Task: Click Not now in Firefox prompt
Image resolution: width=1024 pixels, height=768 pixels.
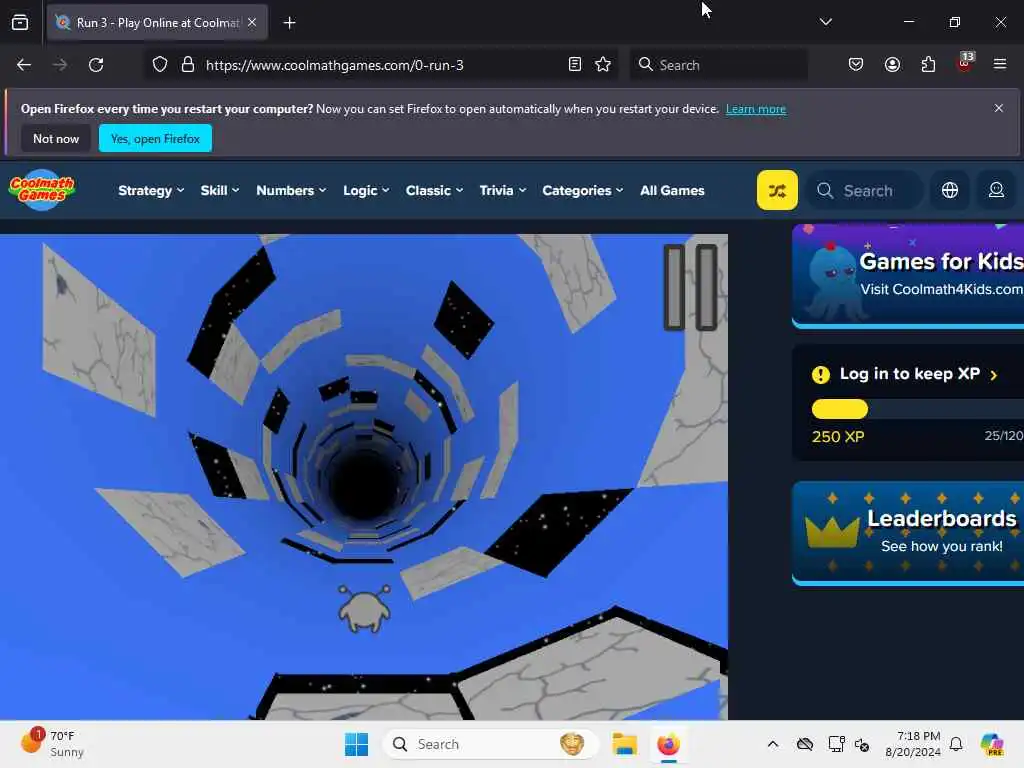Action: click(x=56, y=138)
